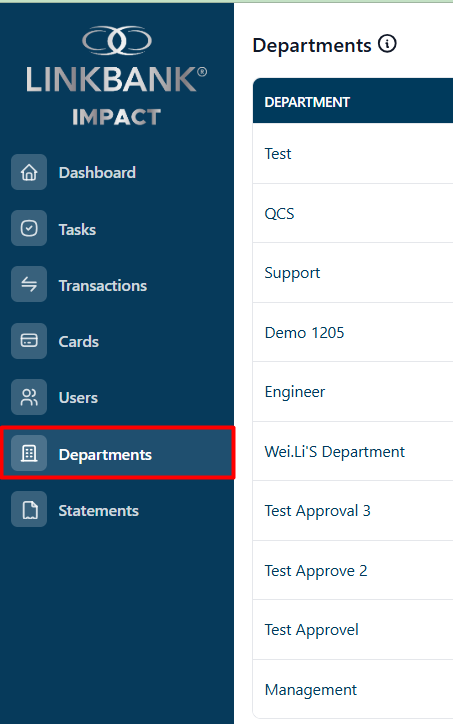Click the info icon beside Departments heading
Screen dimensions: 453x724
[387, 44]
